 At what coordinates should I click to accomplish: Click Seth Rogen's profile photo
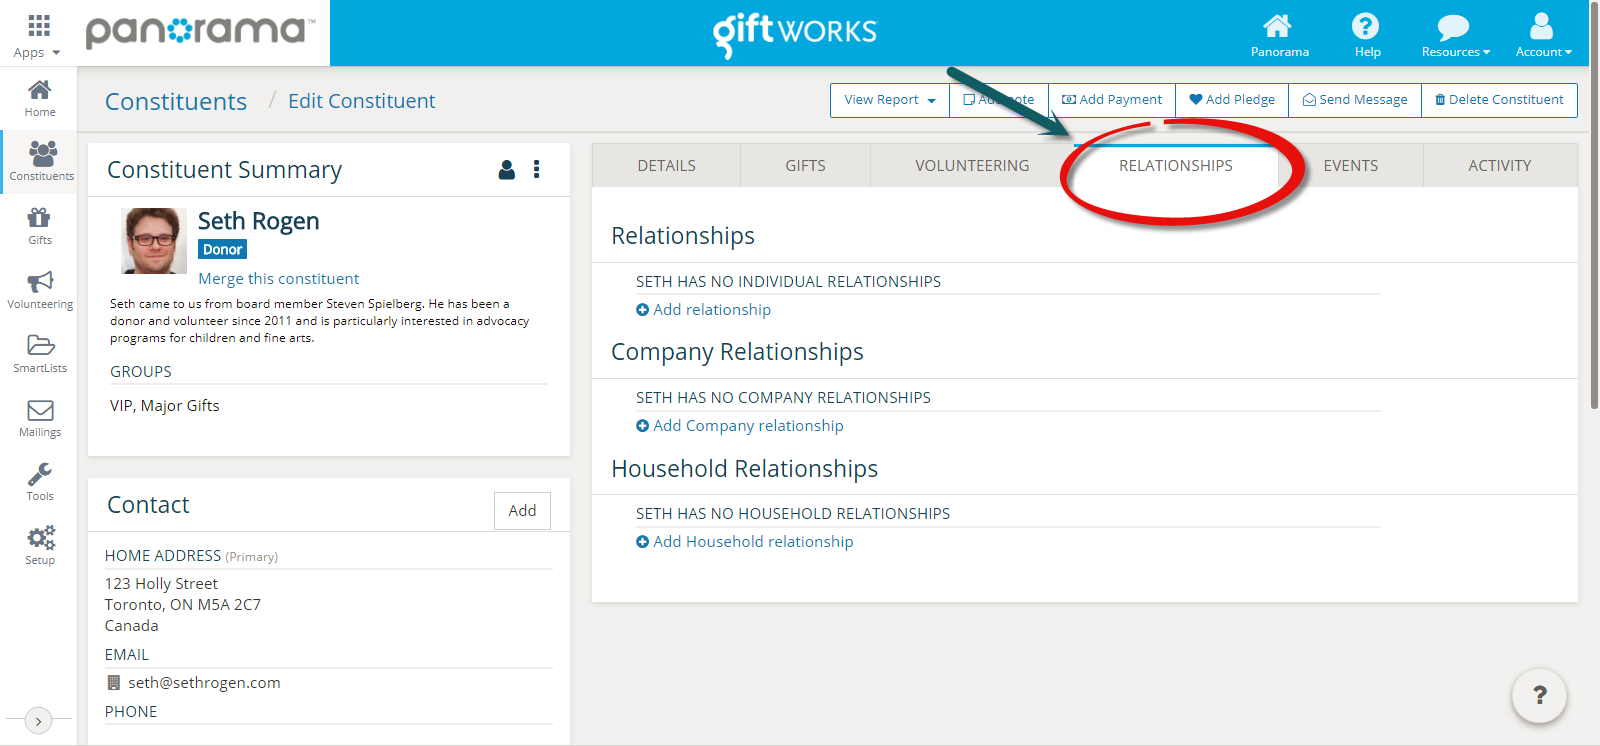click(154, 241)
